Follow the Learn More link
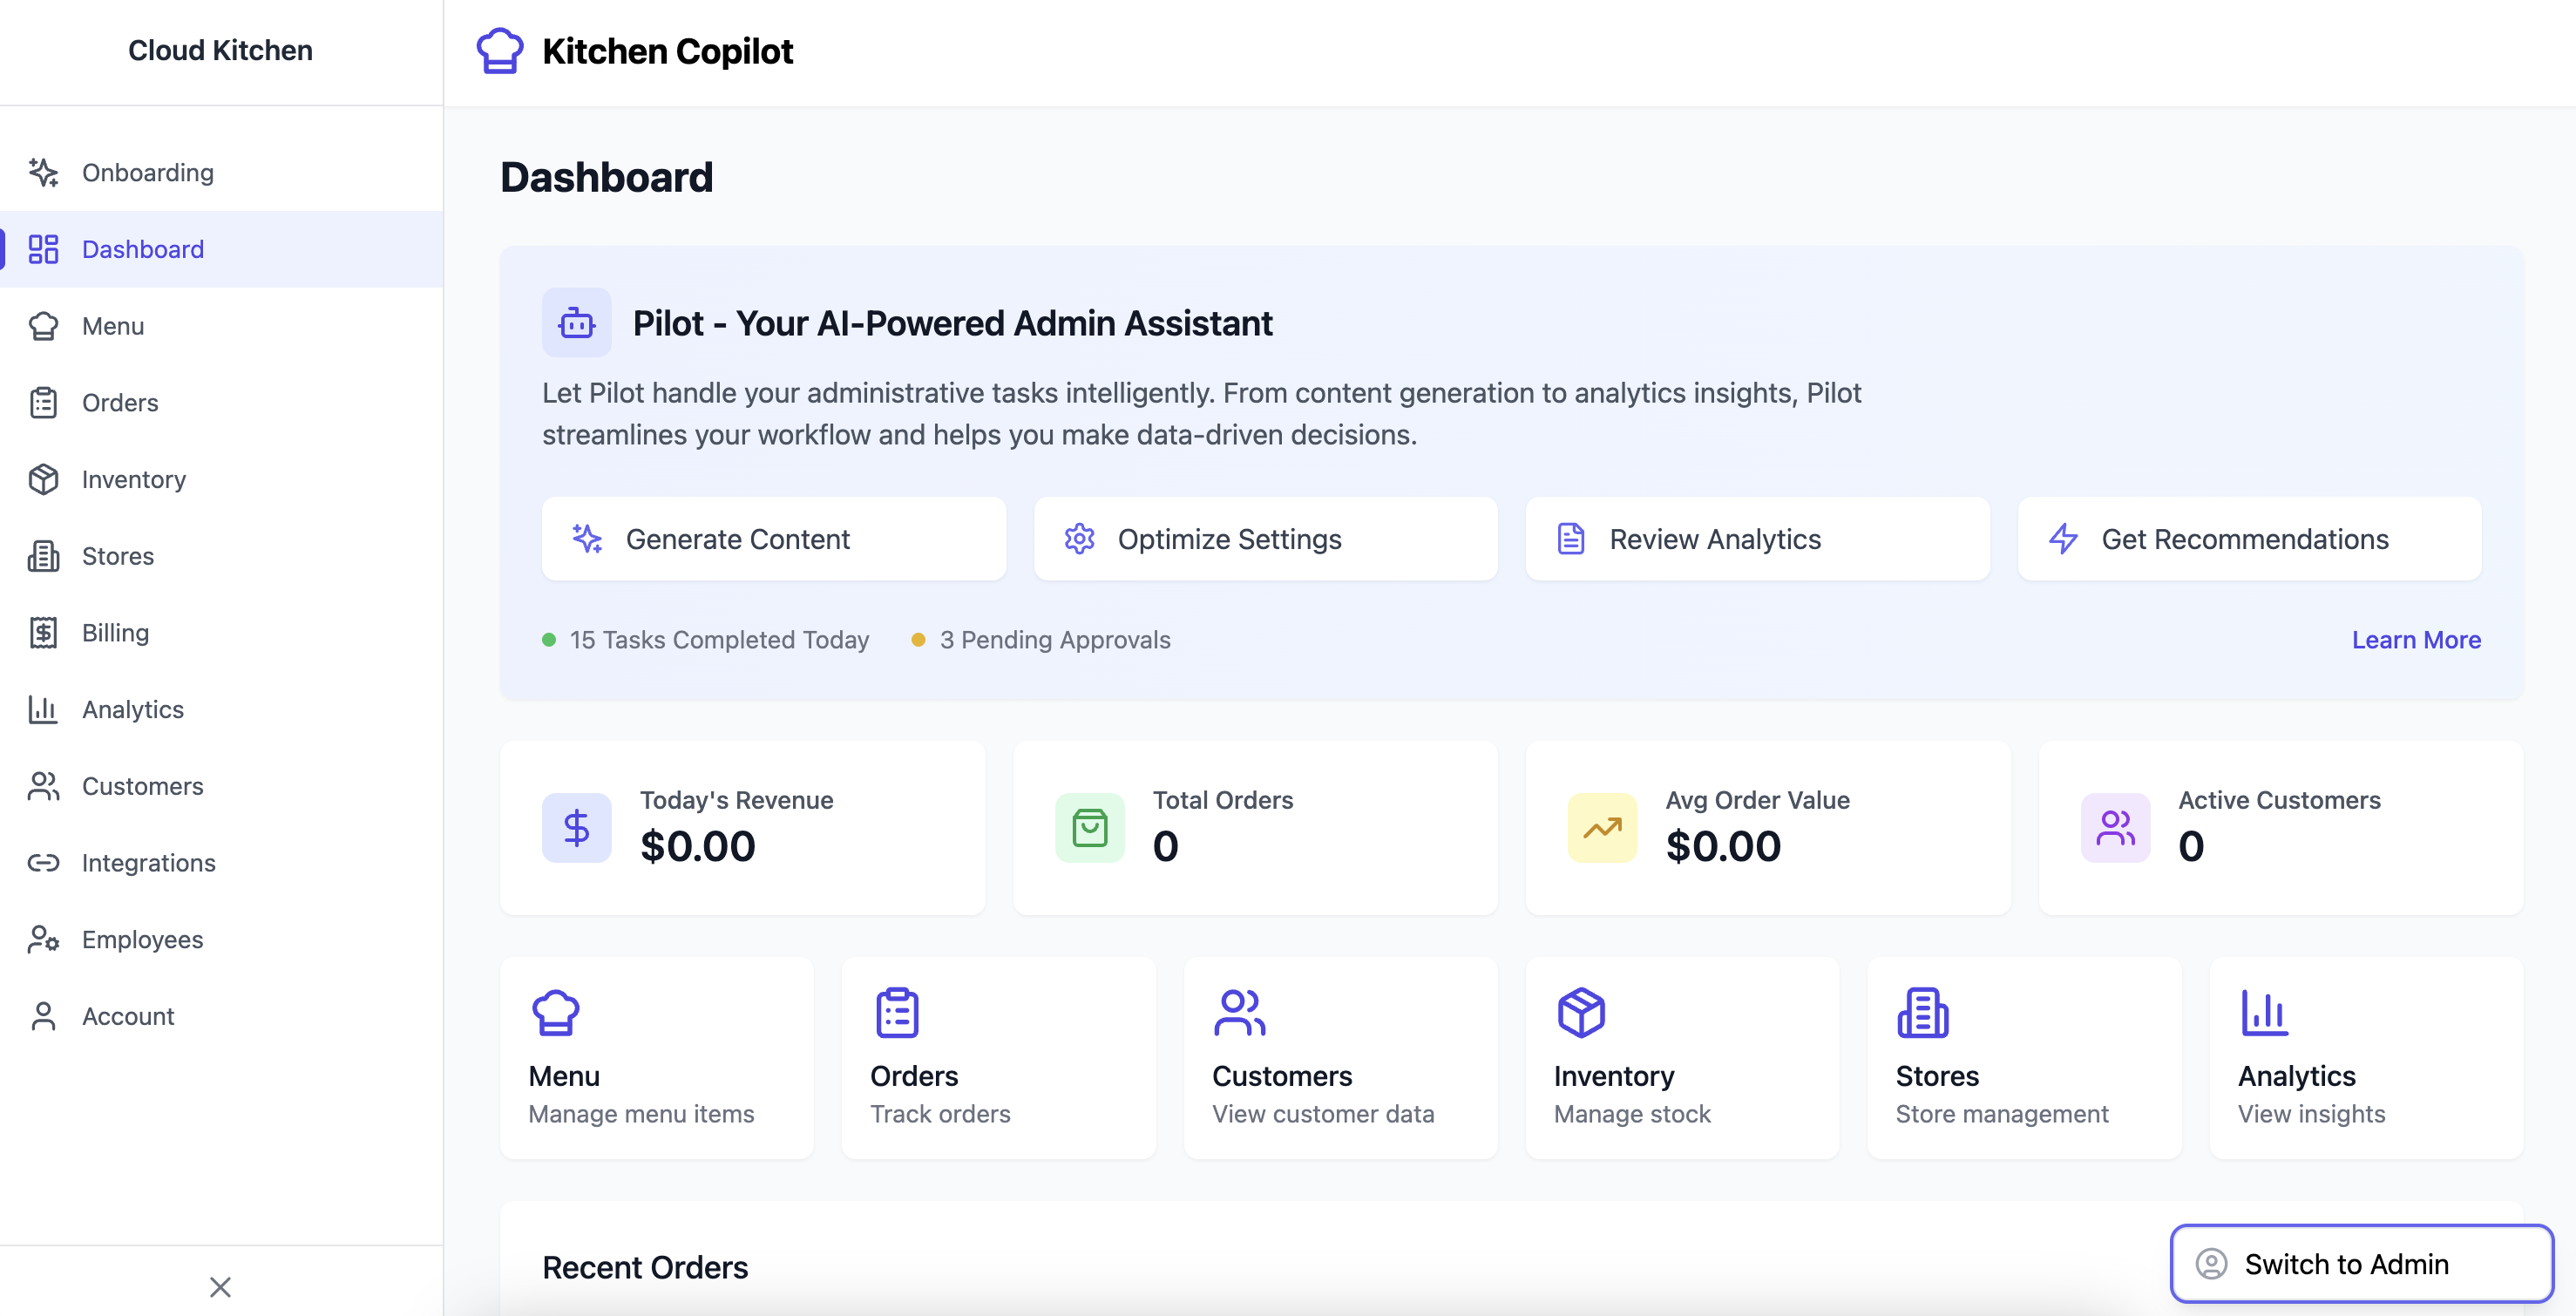Viewport: 2576px width, 1316px height. pyautogui.click(x=2415, y=639)
